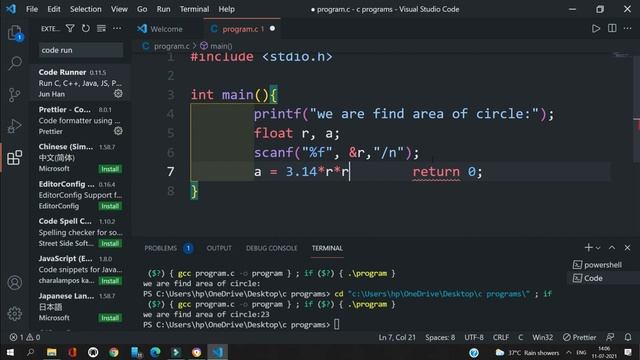Open the Extensions view icon
Viewport: 640px width, 360px height.
pos(15,158)
